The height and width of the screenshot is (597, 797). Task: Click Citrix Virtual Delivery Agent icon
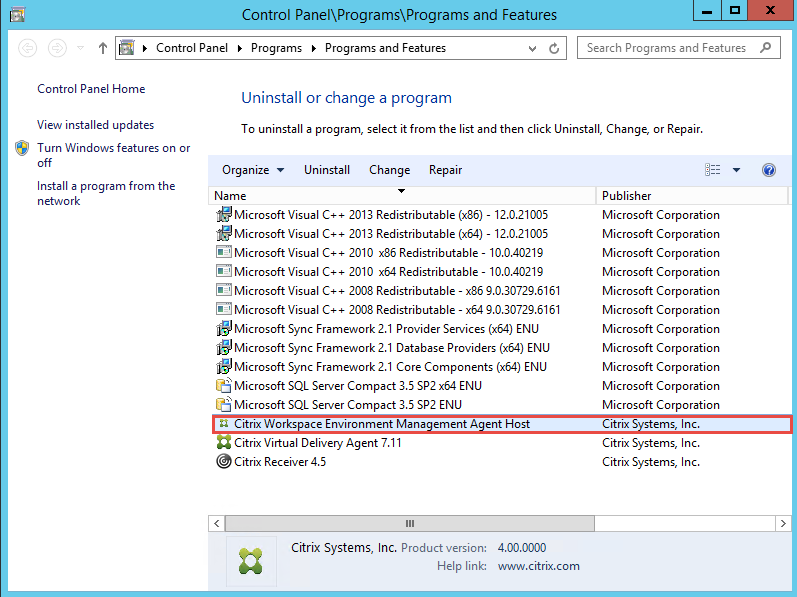pyautogui.click(x=224, y=443)
